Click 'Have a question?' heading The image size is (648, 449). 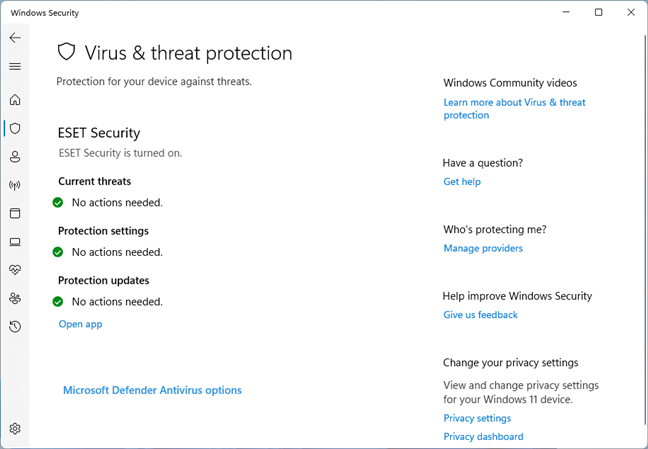[x=483, y=163]
